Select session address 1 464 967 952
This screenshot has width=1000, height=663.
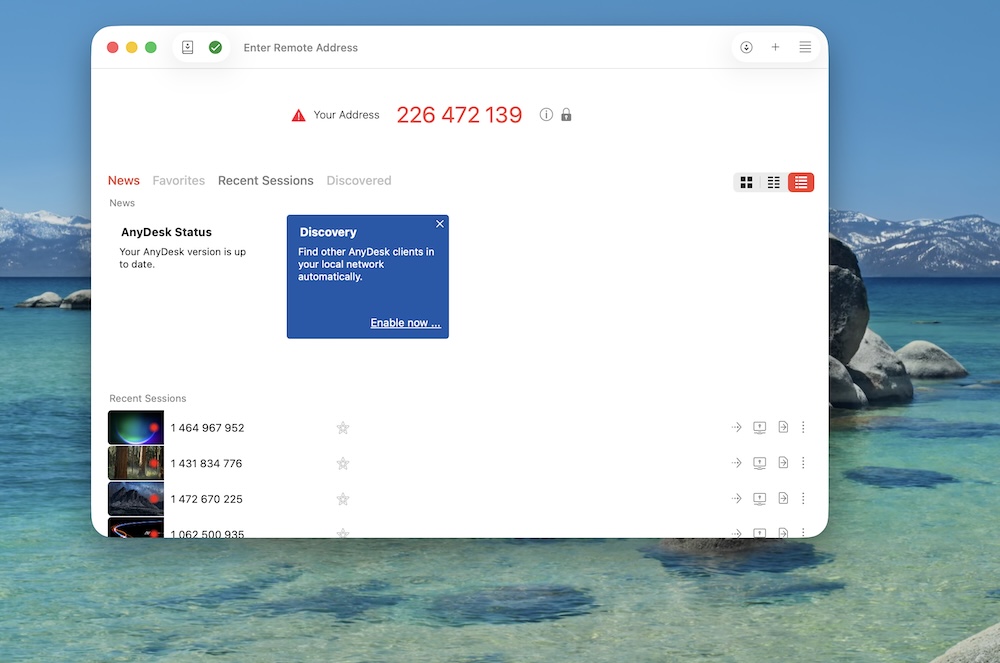[x=207, y=428]
